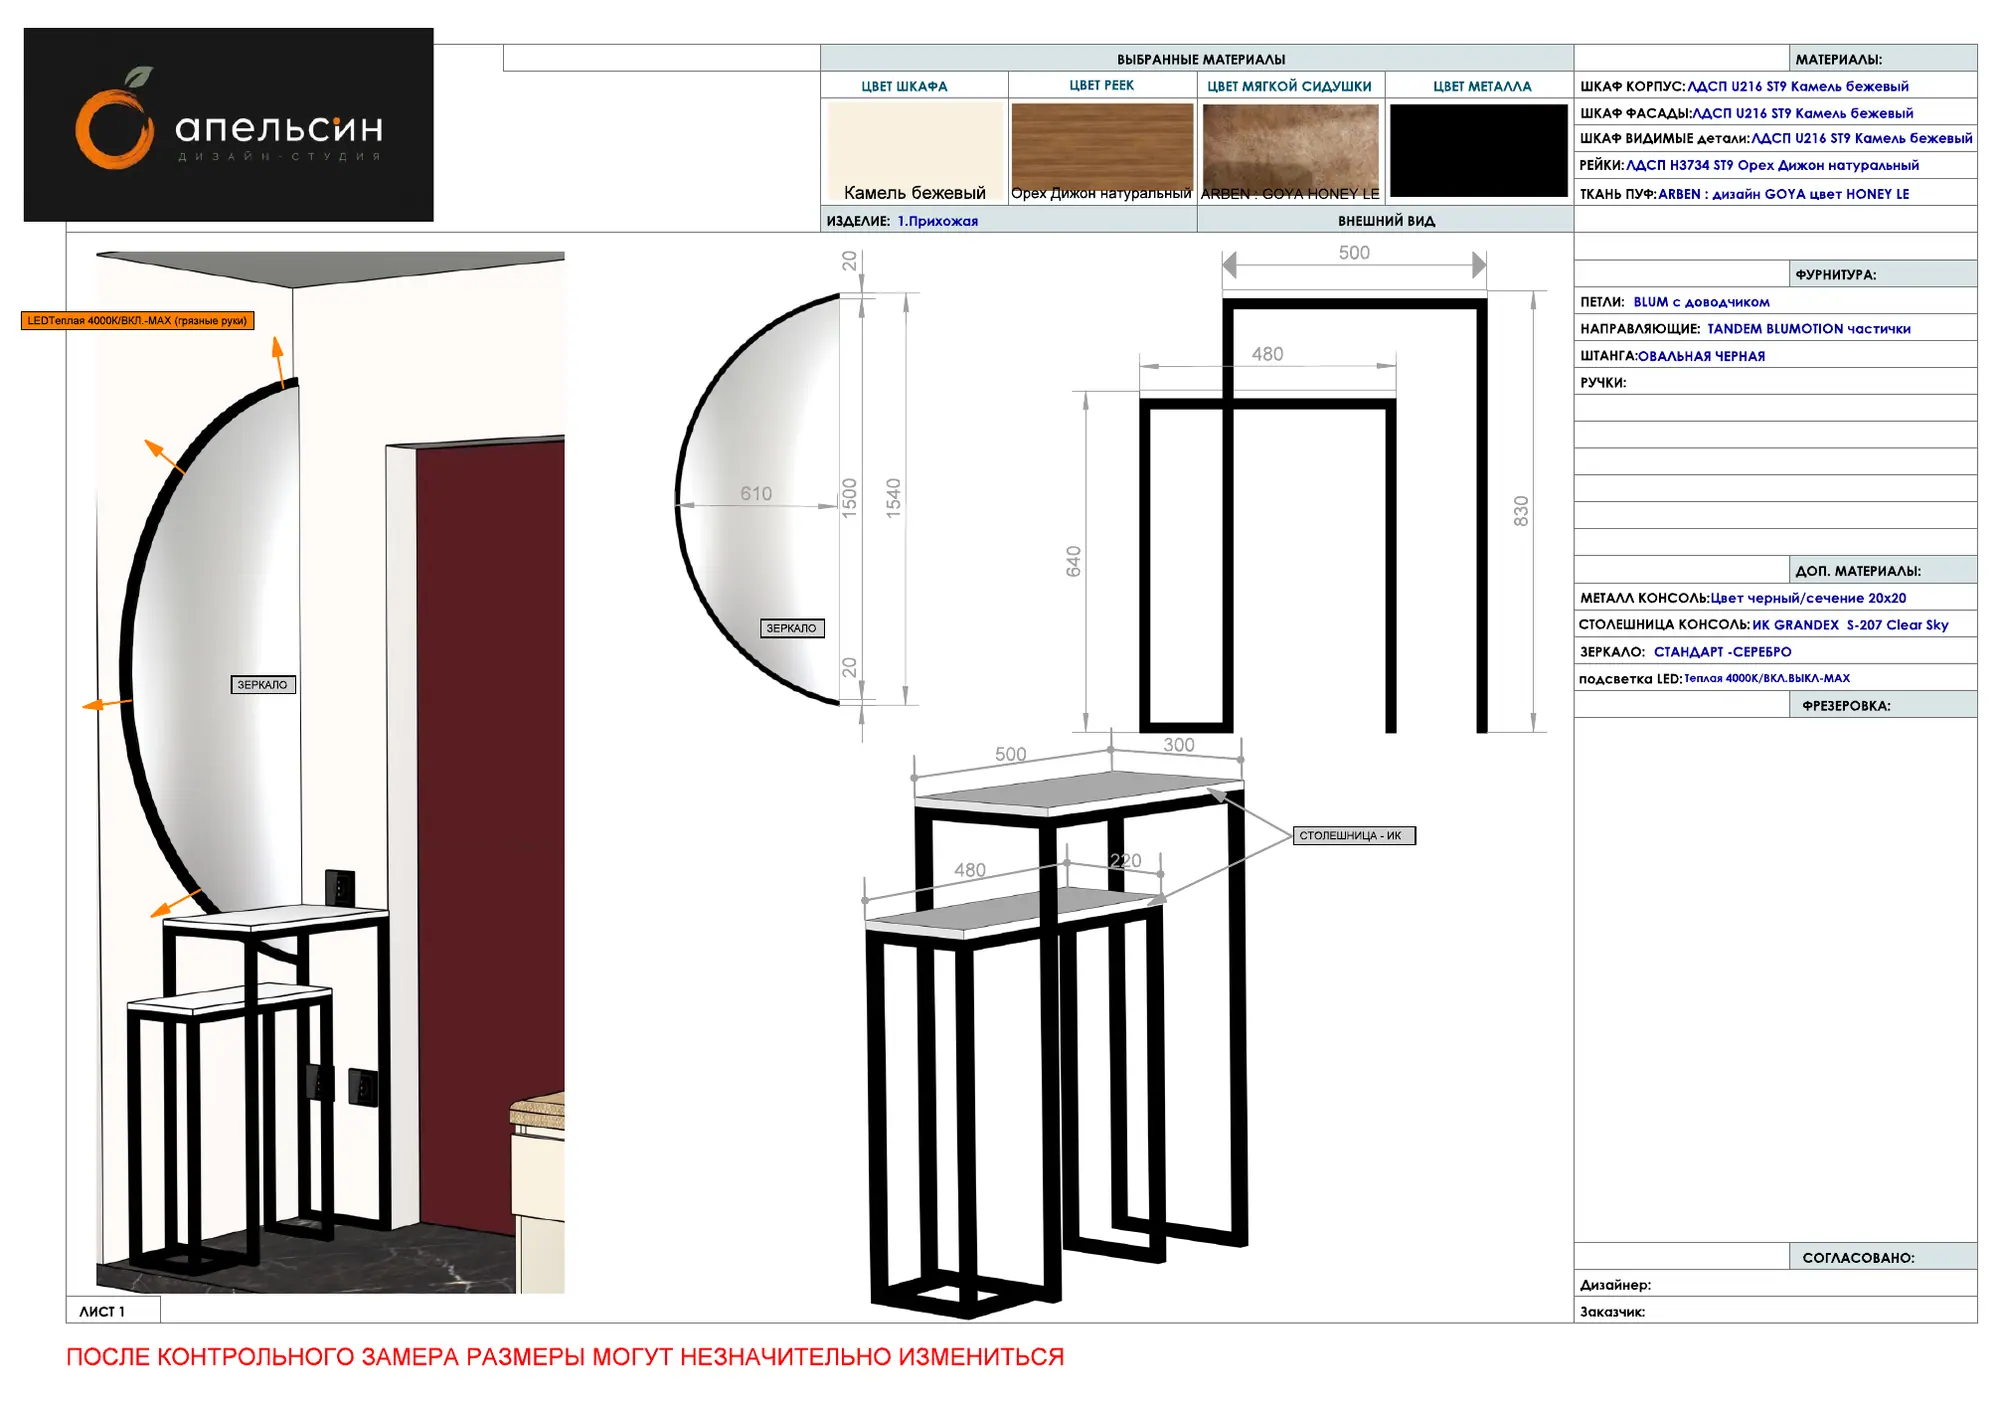This screenshot has height=1415, width=2000.
Task: Click the 830 console height dimension
Action: click(x=1521, y=511)
